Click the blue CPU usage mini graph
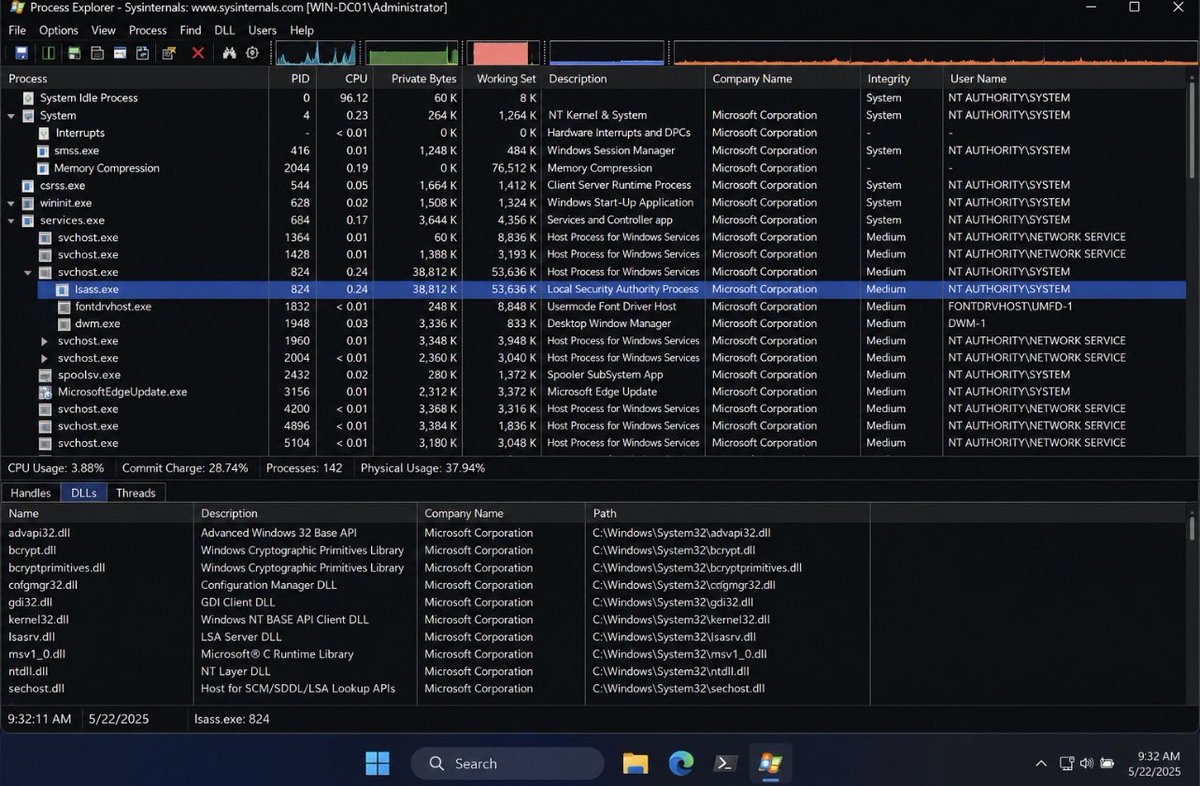The image size is (1200, 786). tap(317, 53)
